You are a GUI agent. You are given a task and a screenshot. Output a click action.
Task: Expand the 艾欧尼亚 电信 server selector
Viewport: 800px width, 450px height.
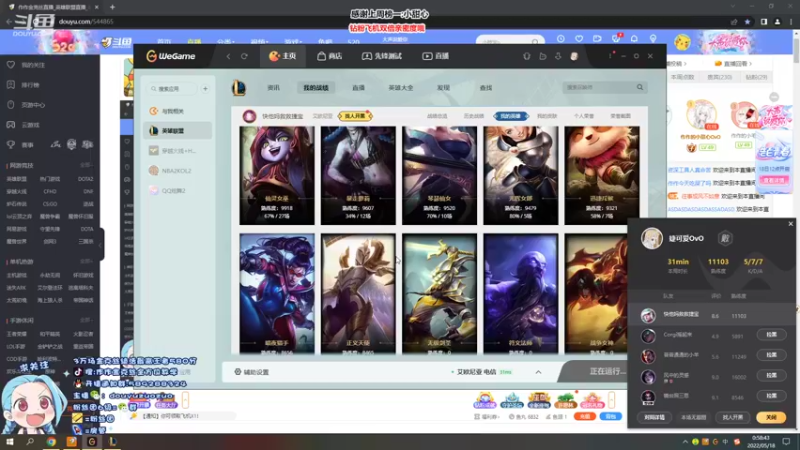pos(538,372)
